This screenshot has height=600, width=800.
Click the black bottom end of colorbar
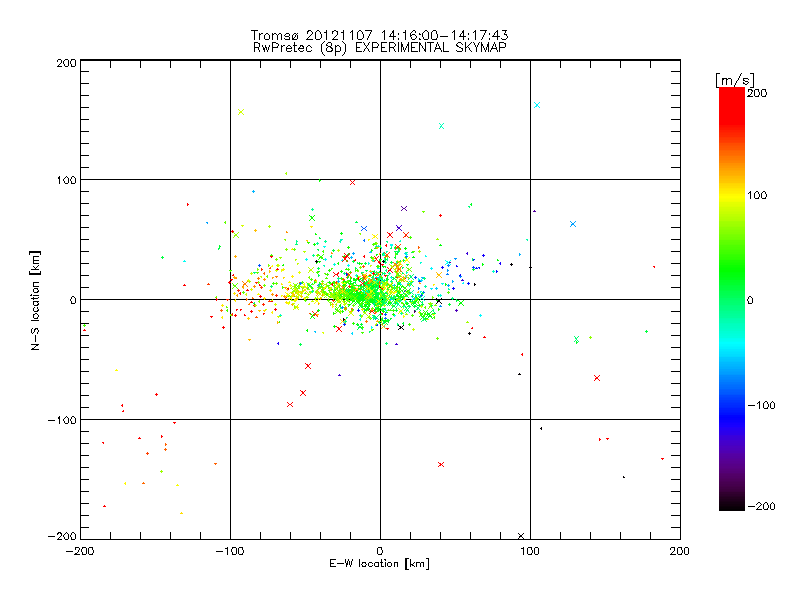[x=731, y=505]
